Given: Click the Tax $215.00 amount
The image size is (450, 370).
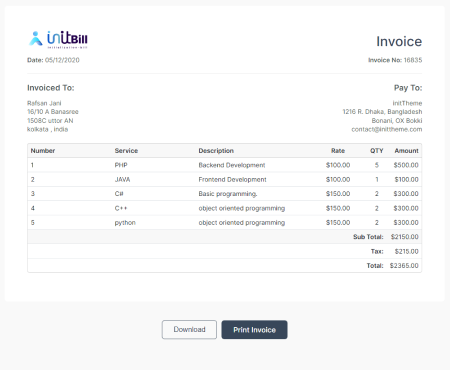Looking at the screenshot, I should 406,251.
